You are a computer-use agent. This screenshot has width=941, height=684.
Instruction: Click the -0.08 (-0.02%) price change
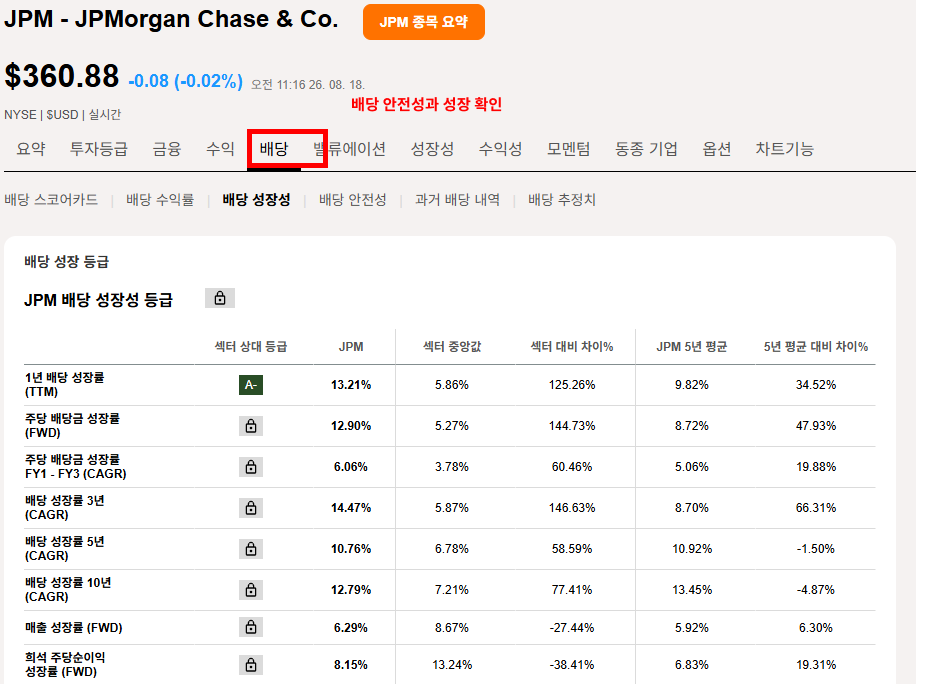pos(185,81)
